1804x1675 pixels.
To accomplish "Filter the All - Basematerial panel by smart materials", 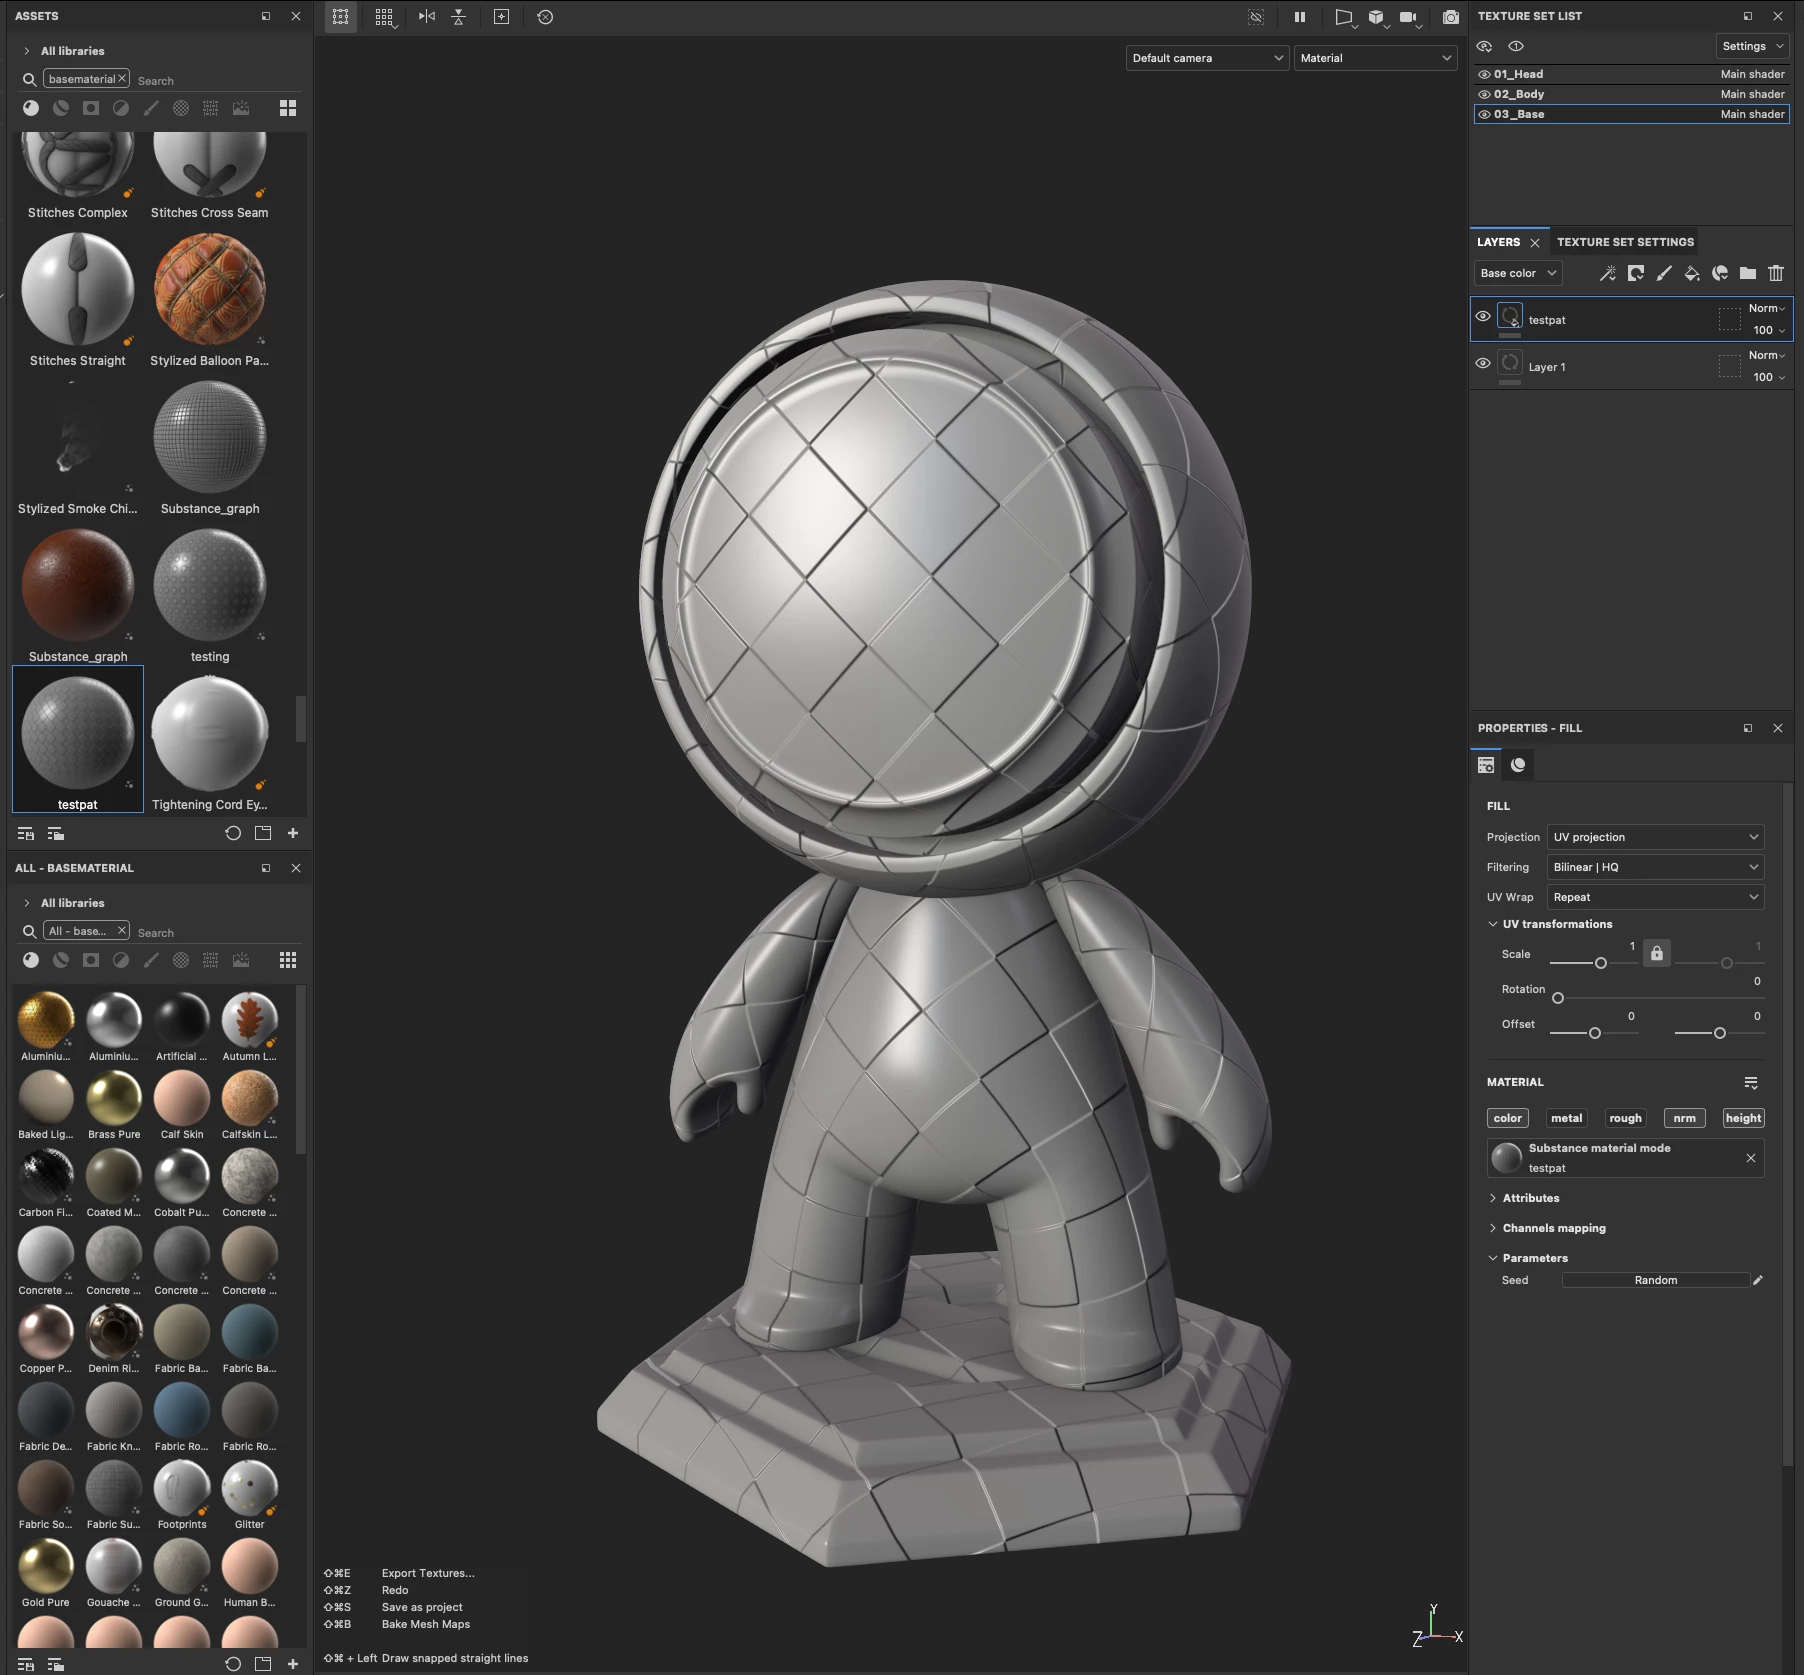I will 61,960.
